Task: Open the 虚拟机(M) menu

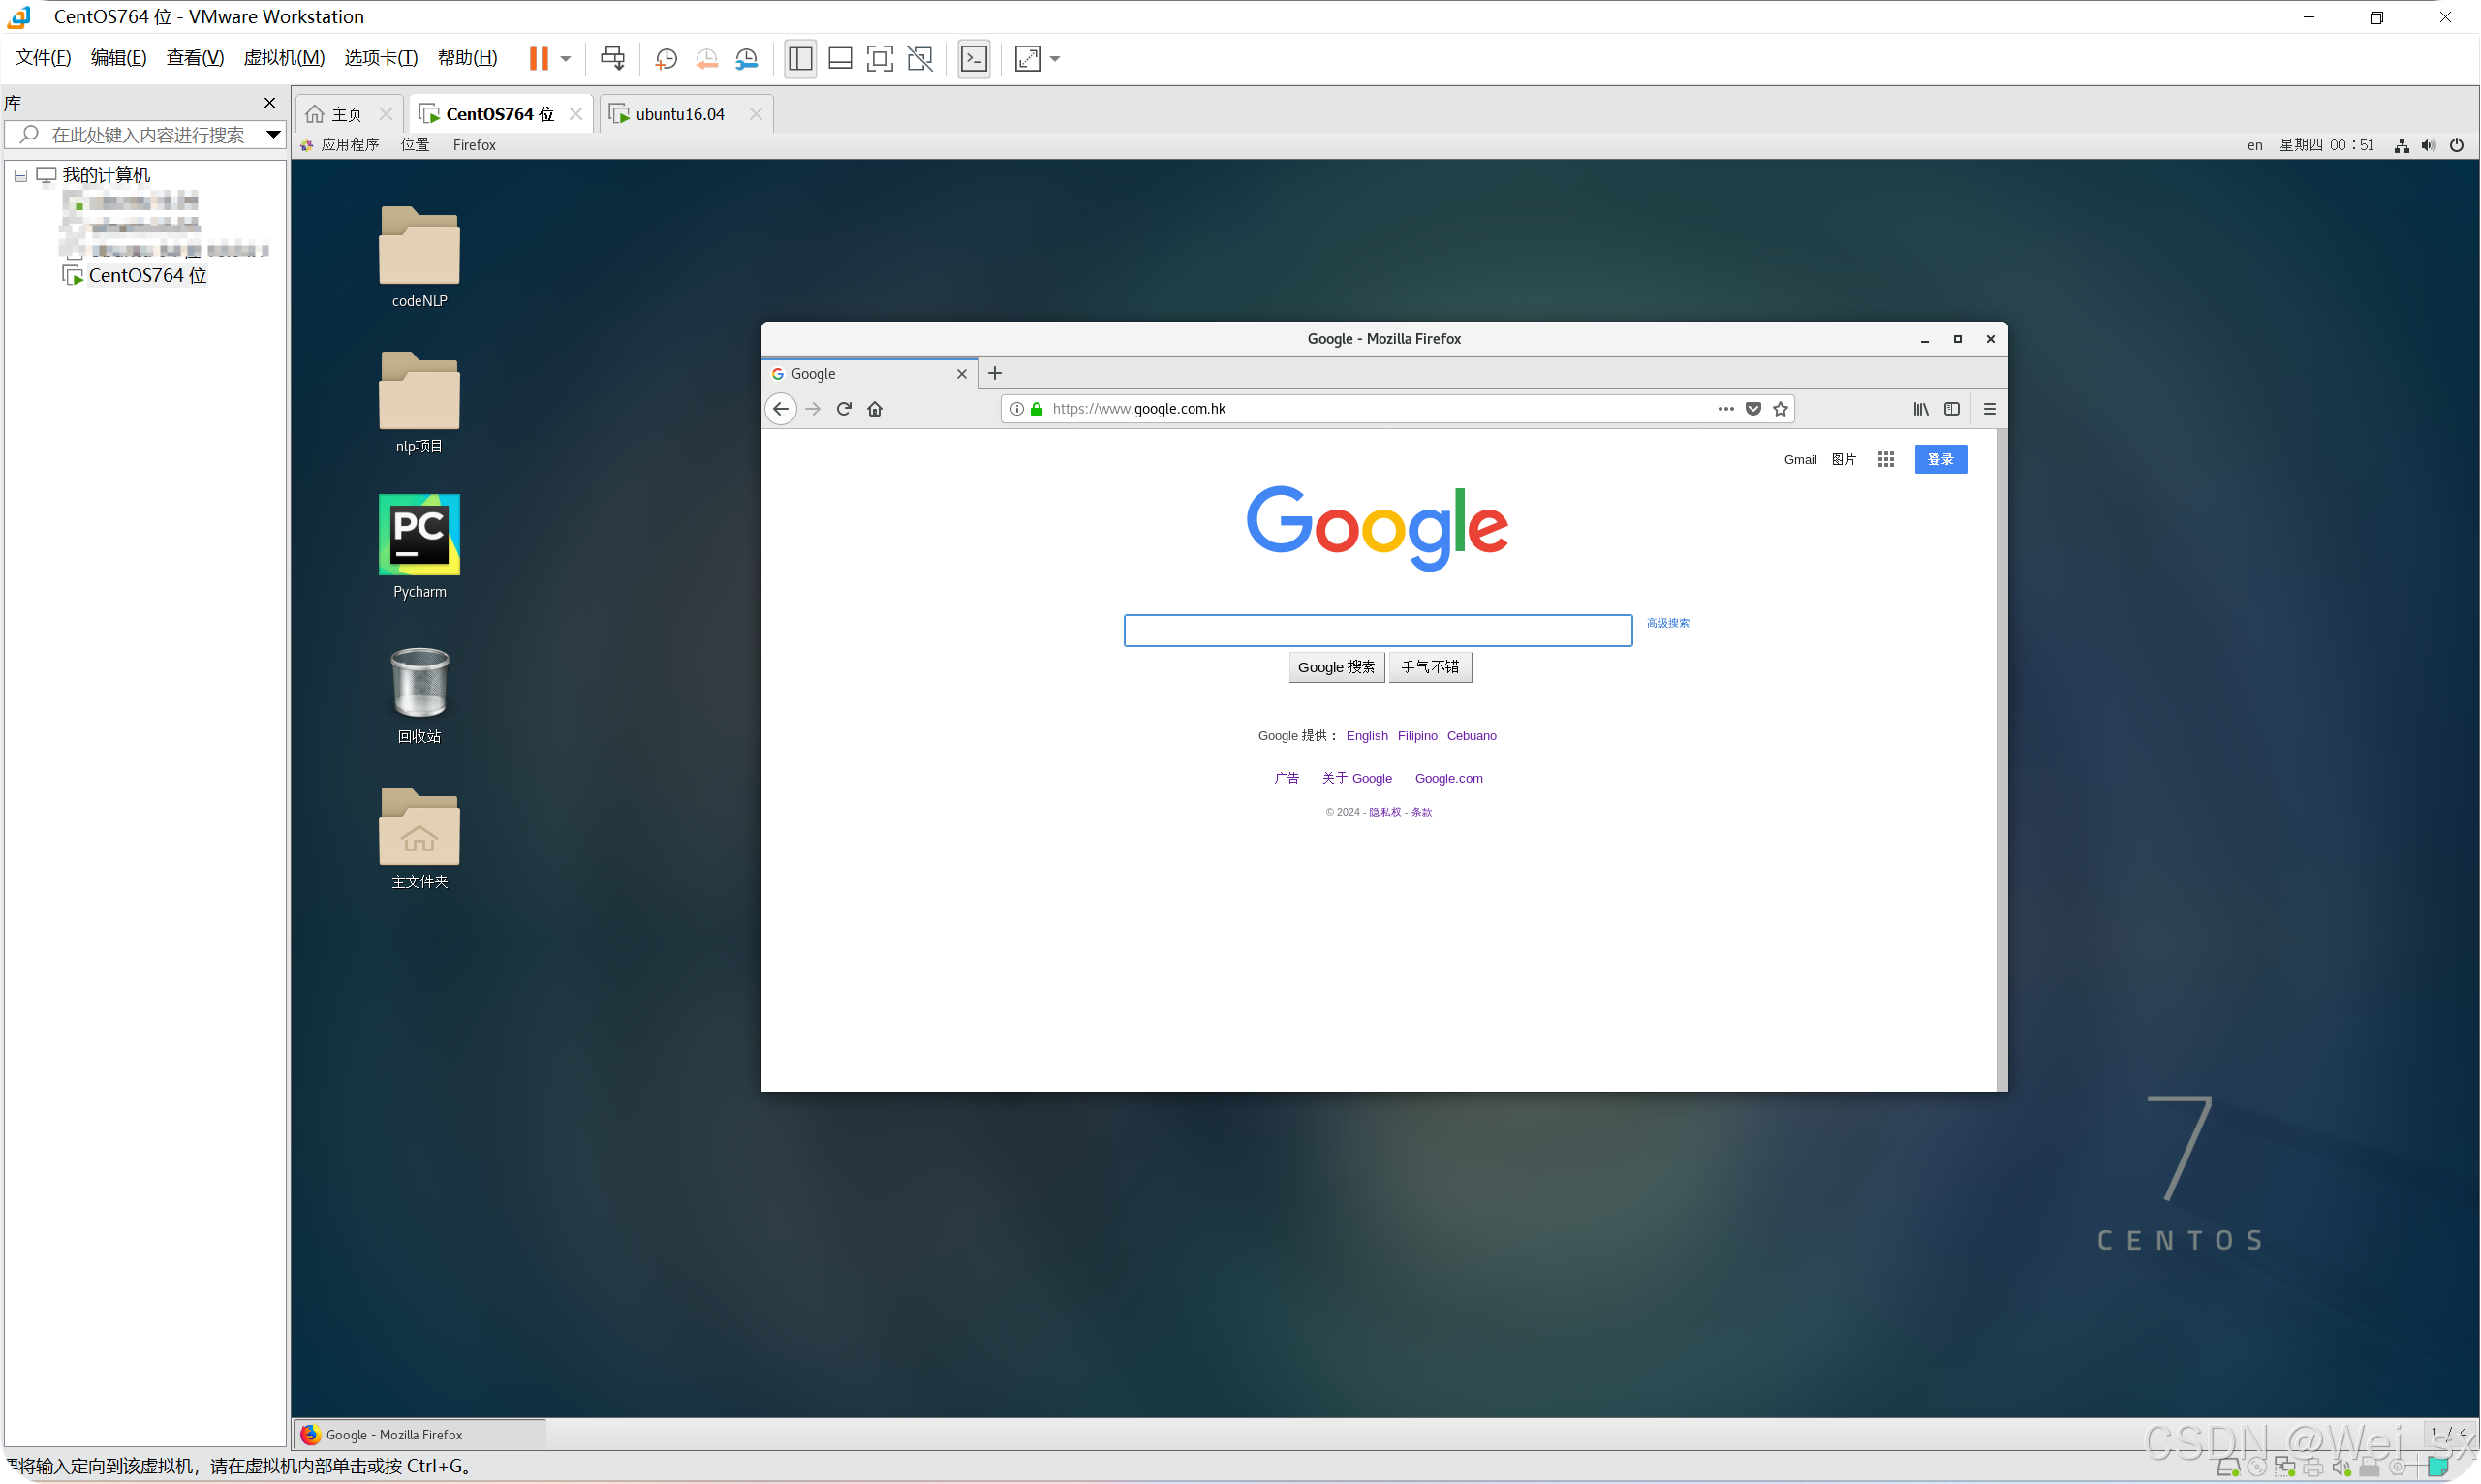Action: tap(284, 58)
